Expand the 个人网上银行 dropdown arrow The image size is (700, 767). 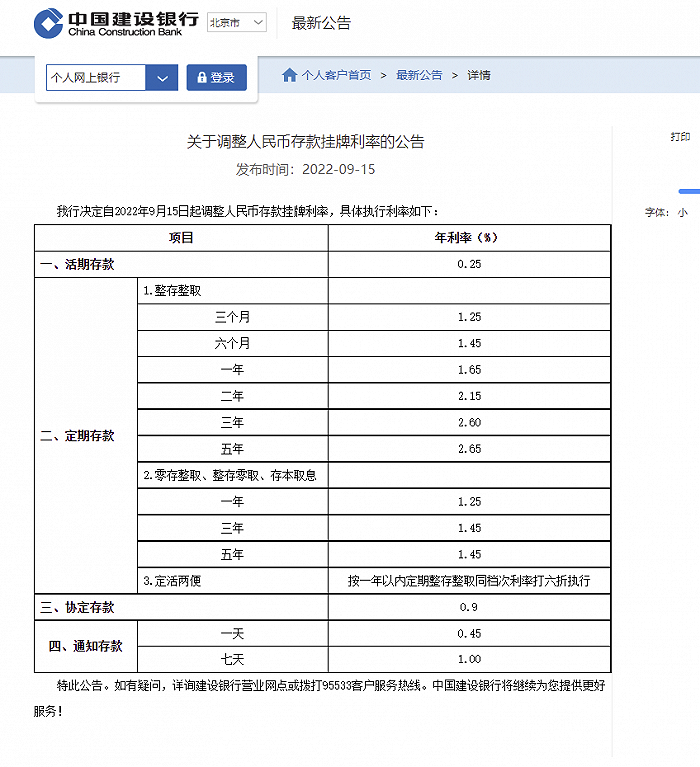[162, 77]
